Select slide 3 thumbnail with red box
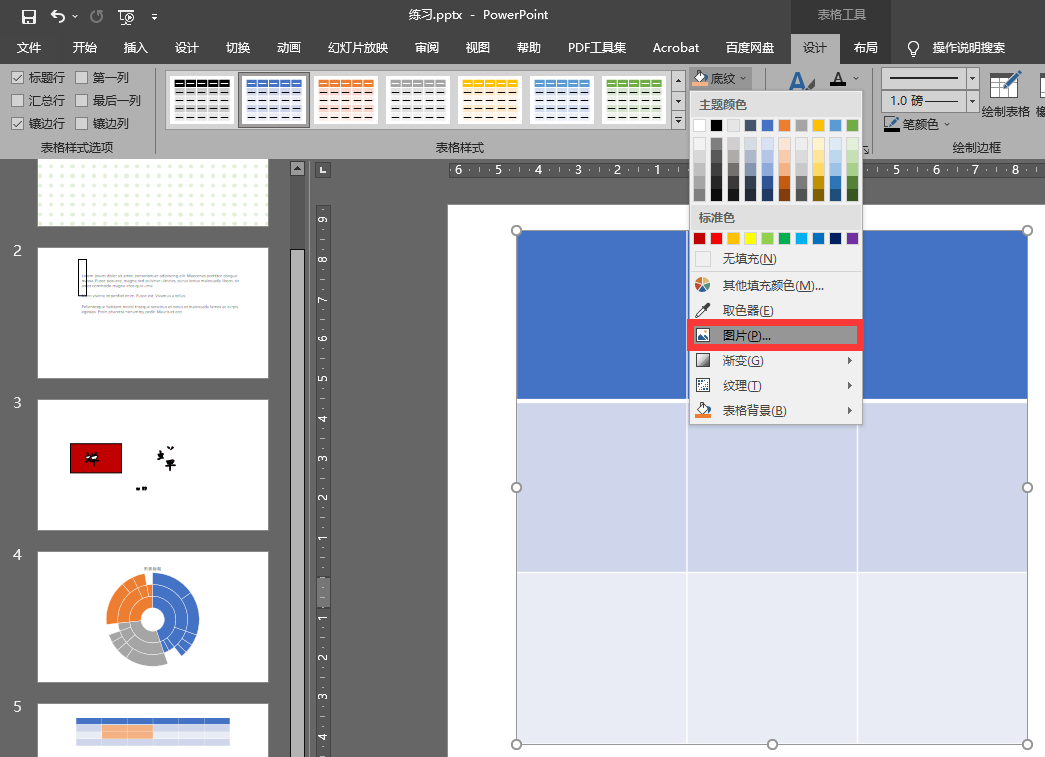Image resolution: width=1045 pixels, height=757 pixels. pyautogui.click(x=153, y=465)
